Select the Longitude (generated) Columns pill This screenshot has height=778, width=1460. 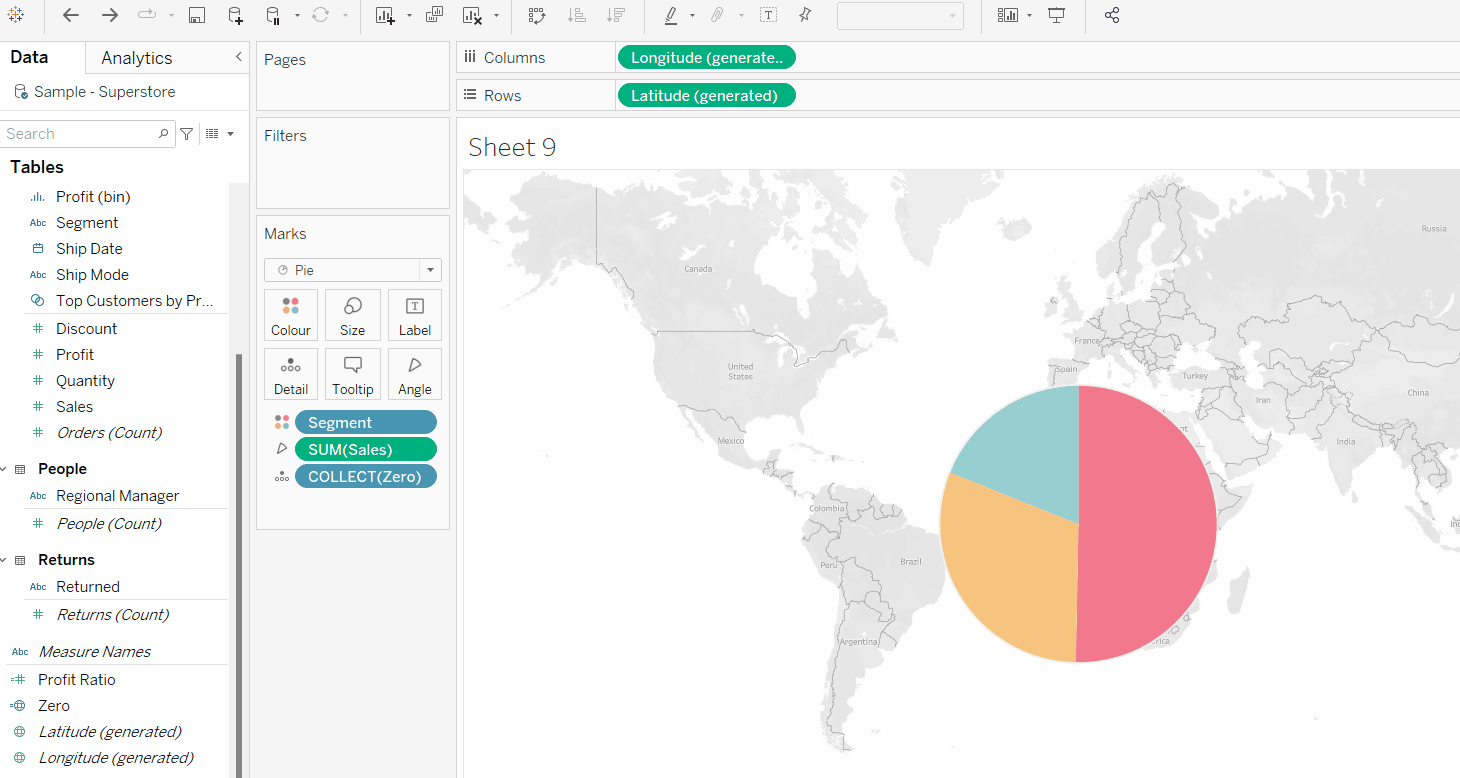point(707,58)
